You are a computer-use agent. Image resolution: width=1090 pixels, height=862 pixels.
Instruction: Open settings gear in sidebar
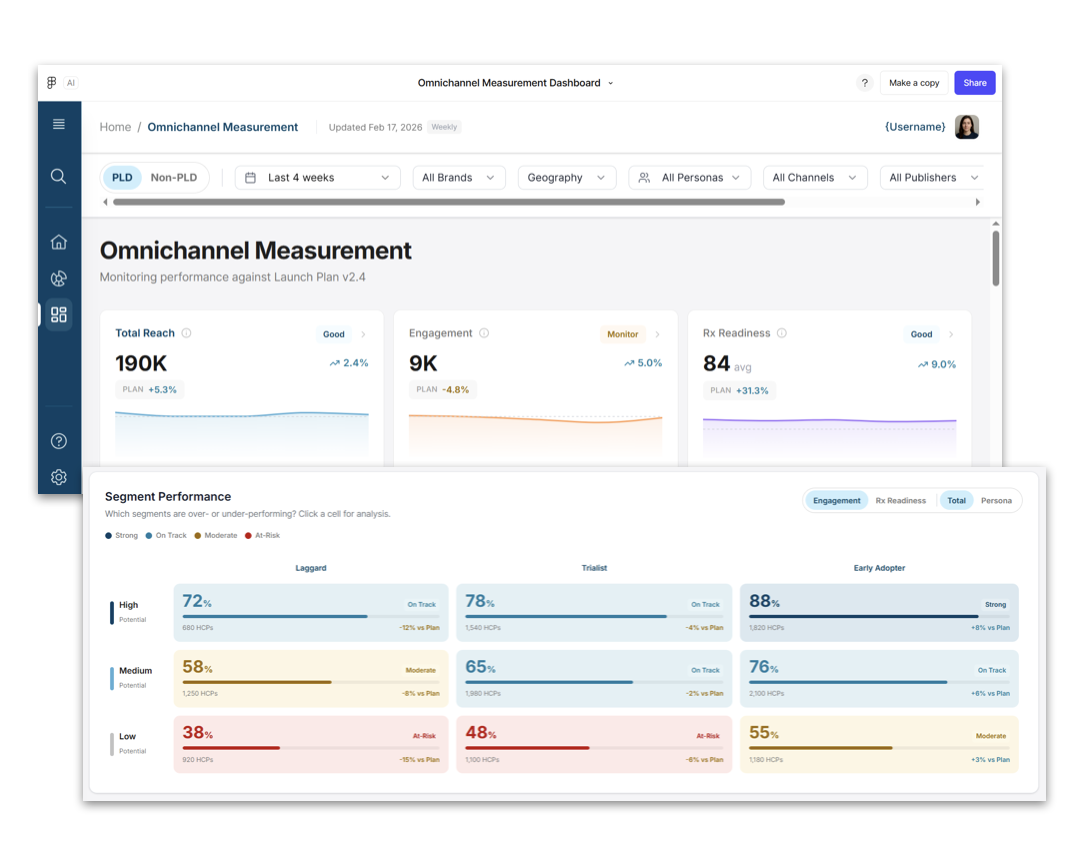[x=59, y=478]
